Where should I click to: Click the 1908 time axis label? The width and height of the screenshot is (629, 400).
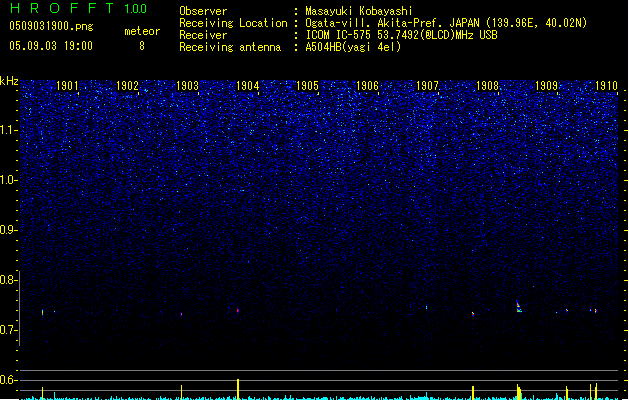[x=487, y=86]
